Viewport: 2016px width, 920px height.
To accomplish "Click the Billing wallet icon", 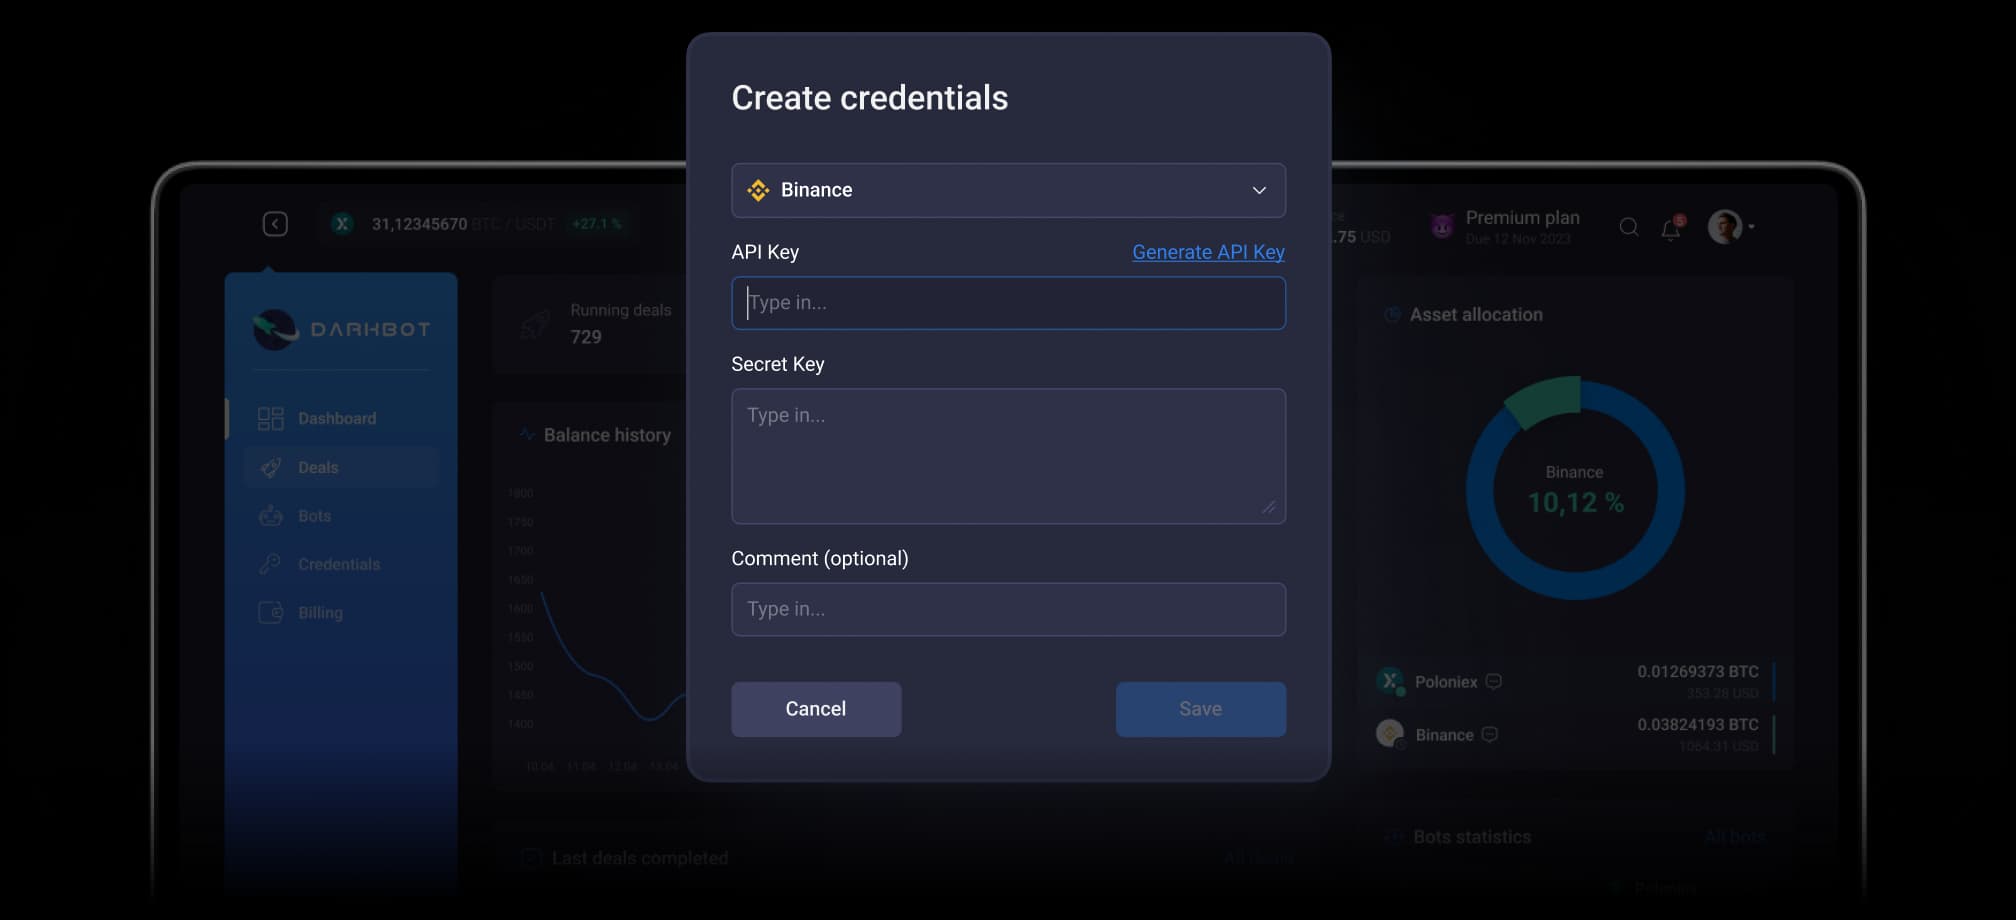I will [269, 612].
